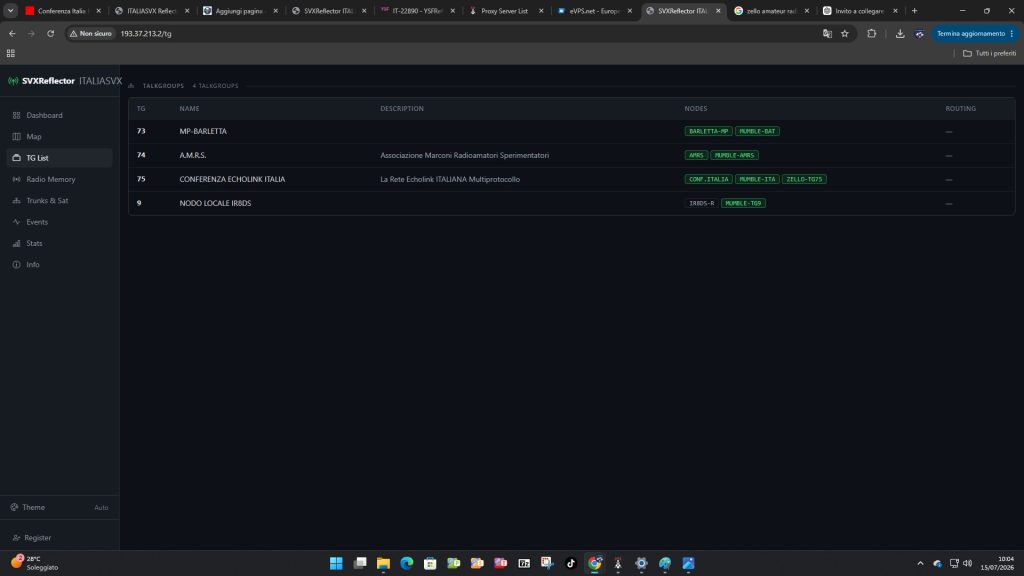Open the browser extensions puzzle icon
The width and height of the screenshot is (1024, 576).
(x=871, y=33)
